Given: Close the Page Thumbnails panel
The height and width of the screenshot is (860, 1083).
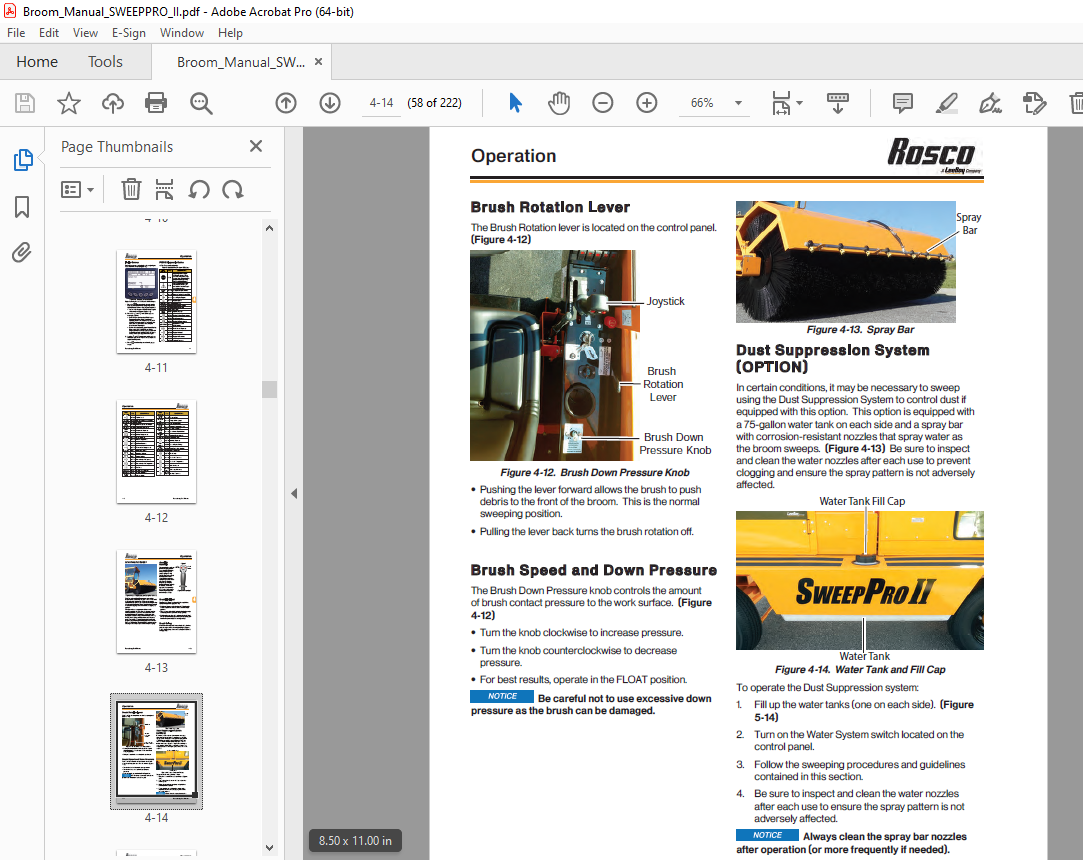Looking at the screenshot, I should coord(256,146).
